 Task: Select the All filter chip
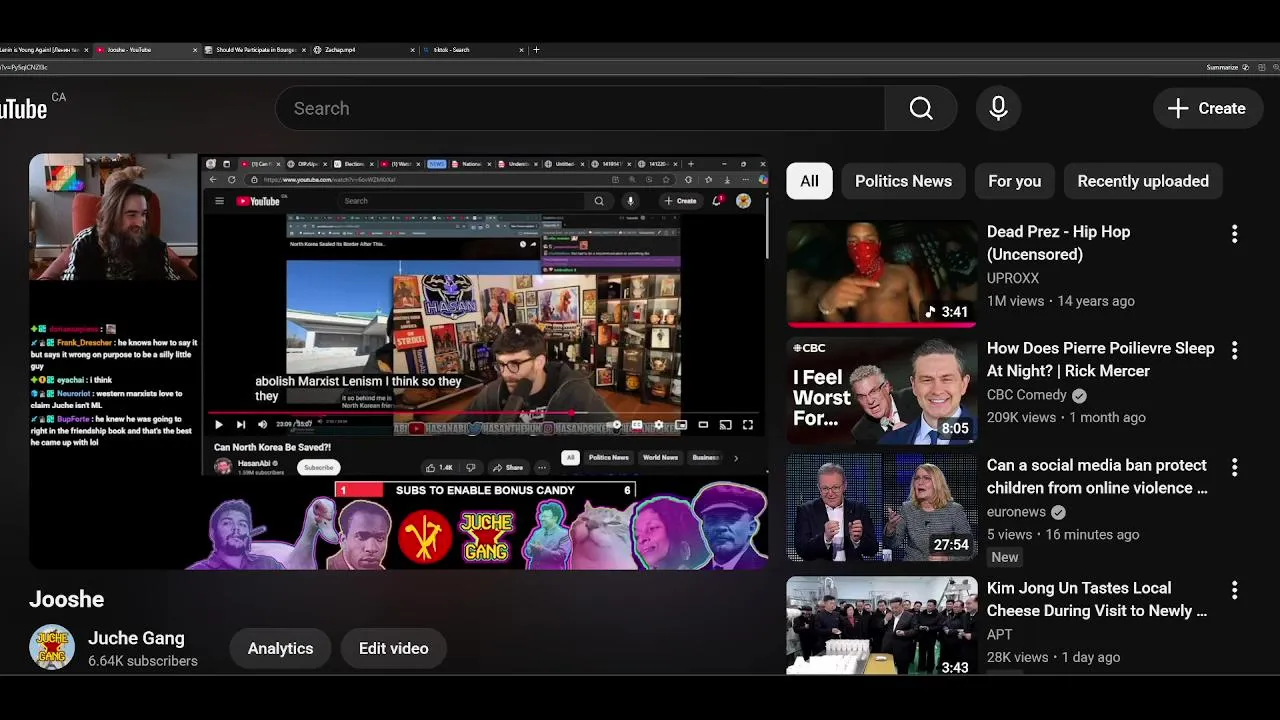809,181
